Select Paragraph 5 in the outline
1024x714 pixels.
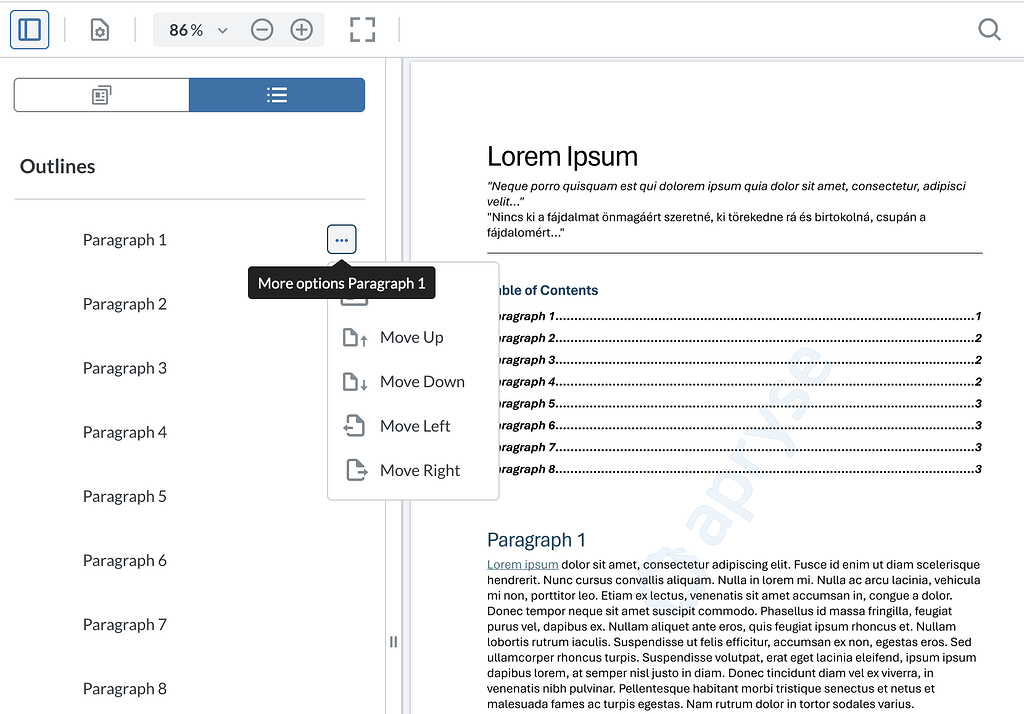pyautogui.click(x=125, y=496)
